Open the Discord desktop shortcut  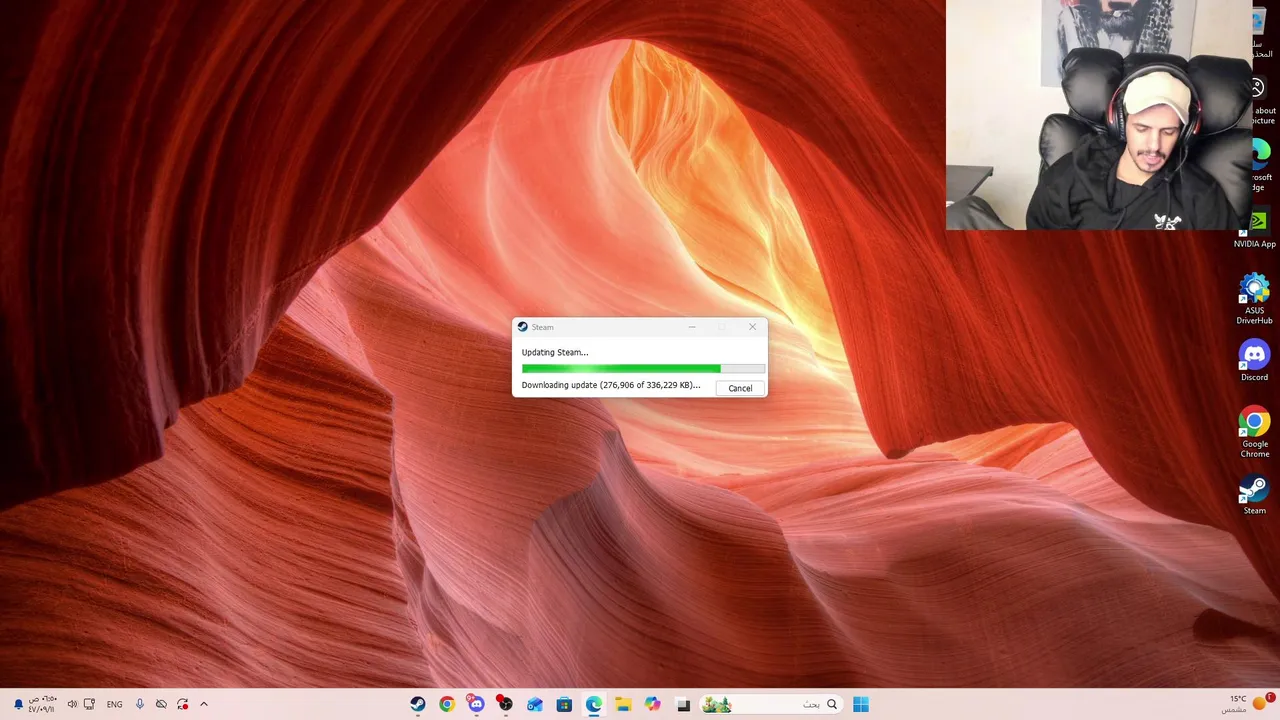pos(1254,361)
